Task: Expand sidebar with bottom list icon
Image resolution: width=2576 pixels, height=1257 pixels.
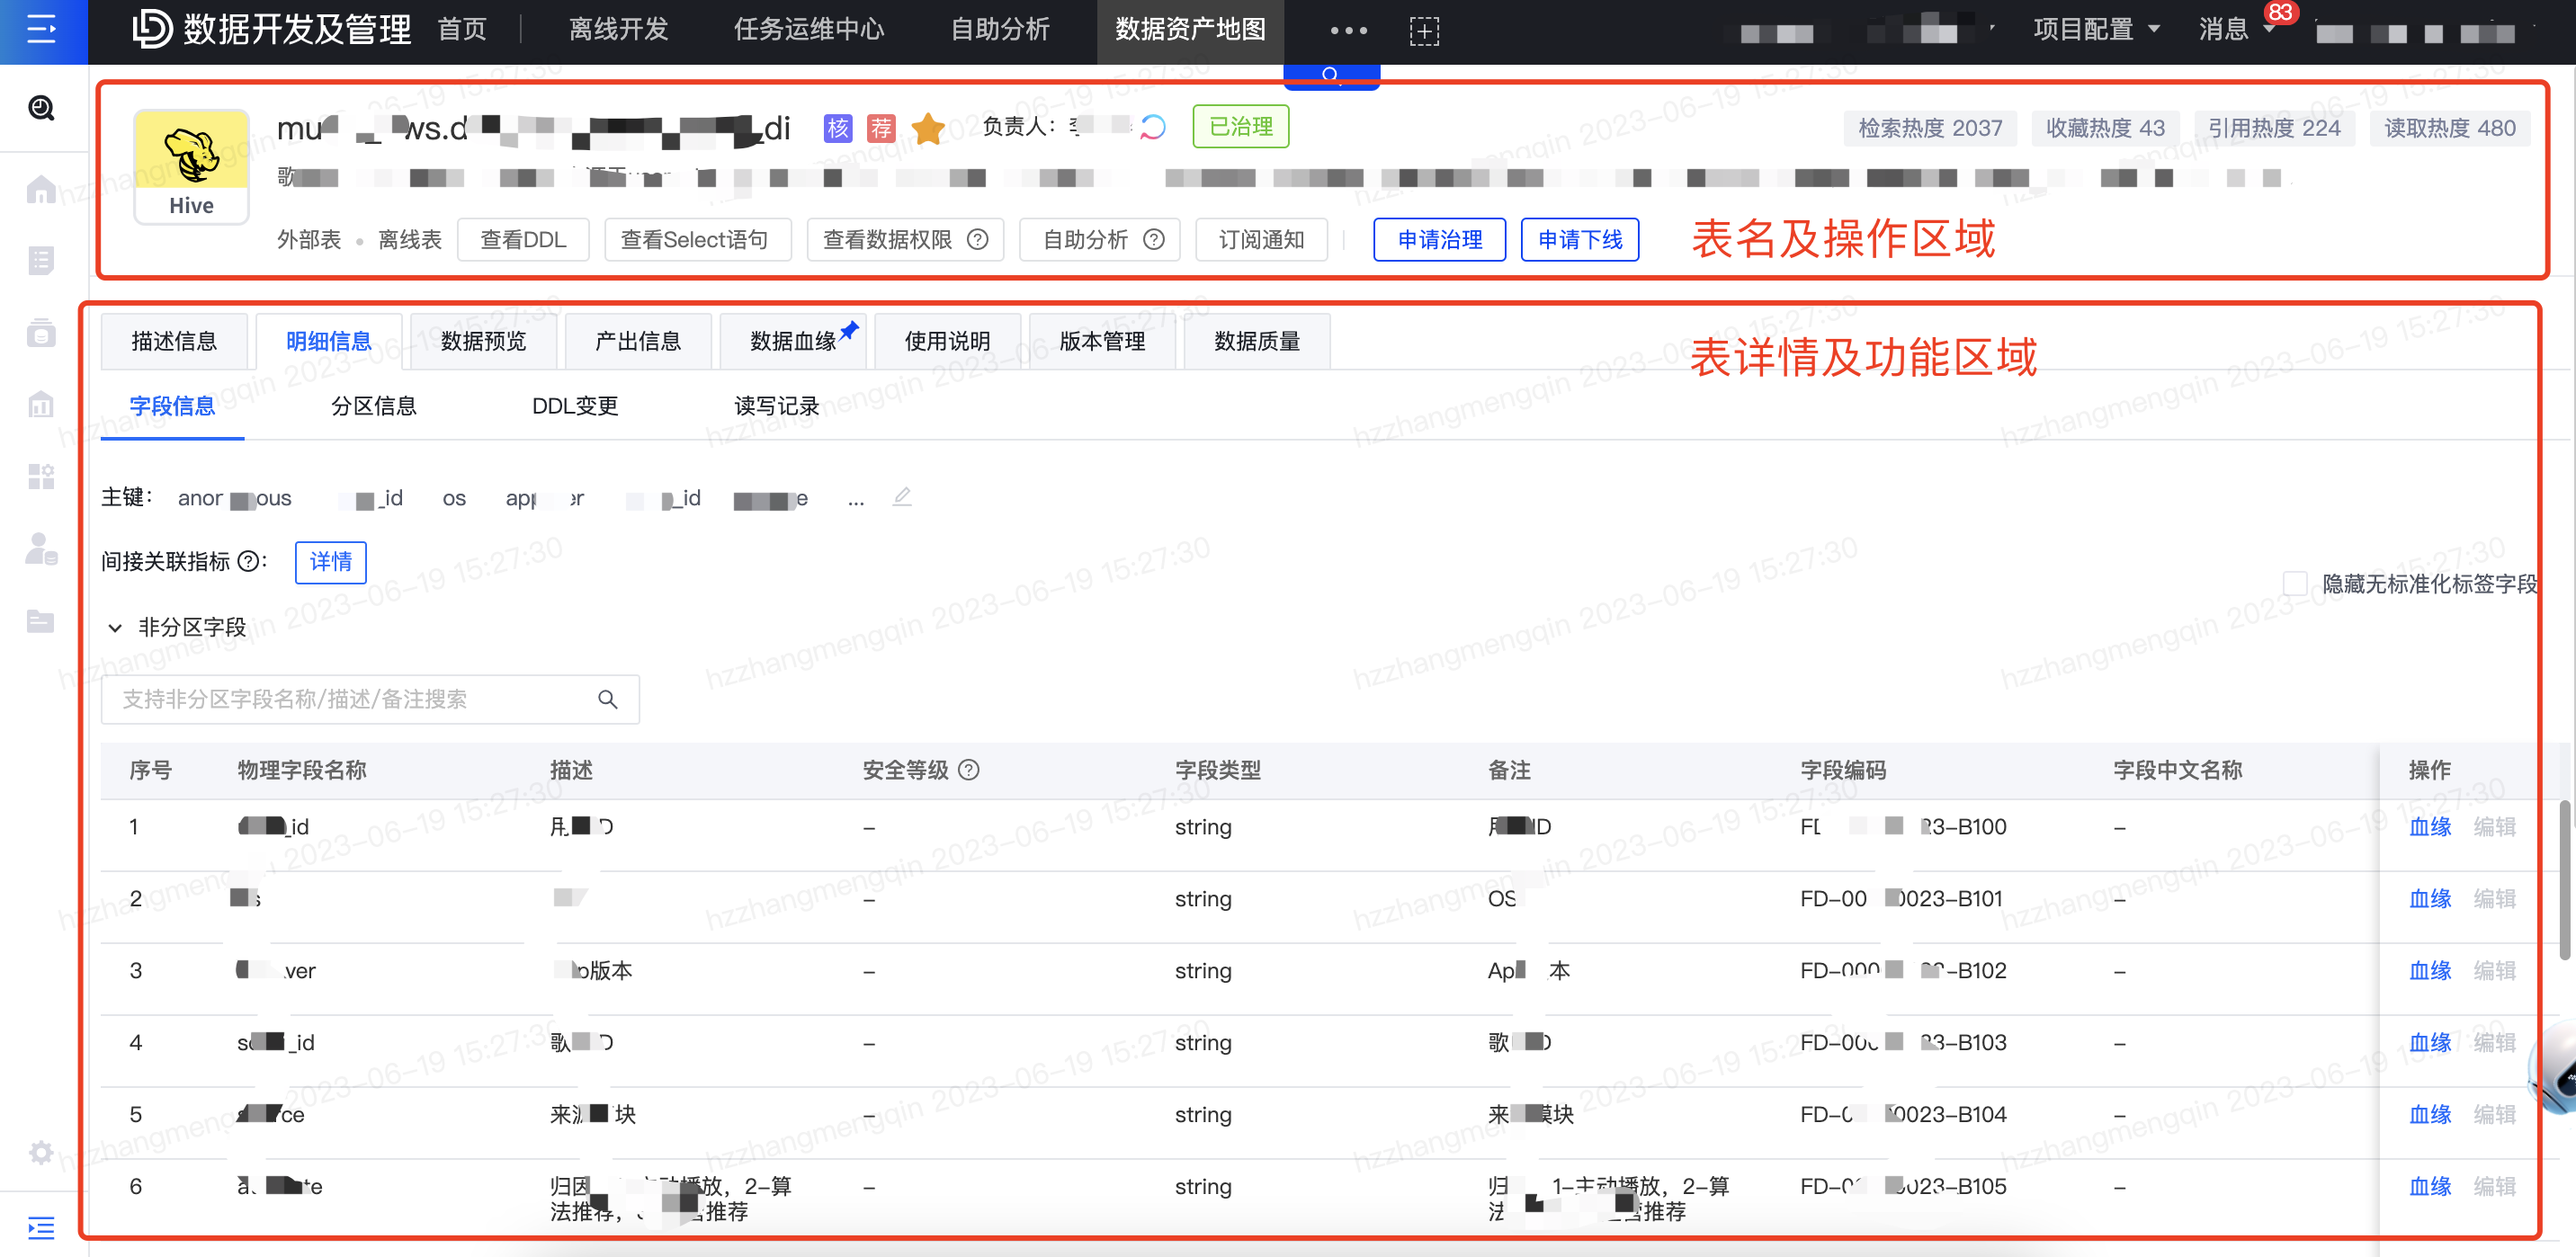Action: tap(41, 1227)
